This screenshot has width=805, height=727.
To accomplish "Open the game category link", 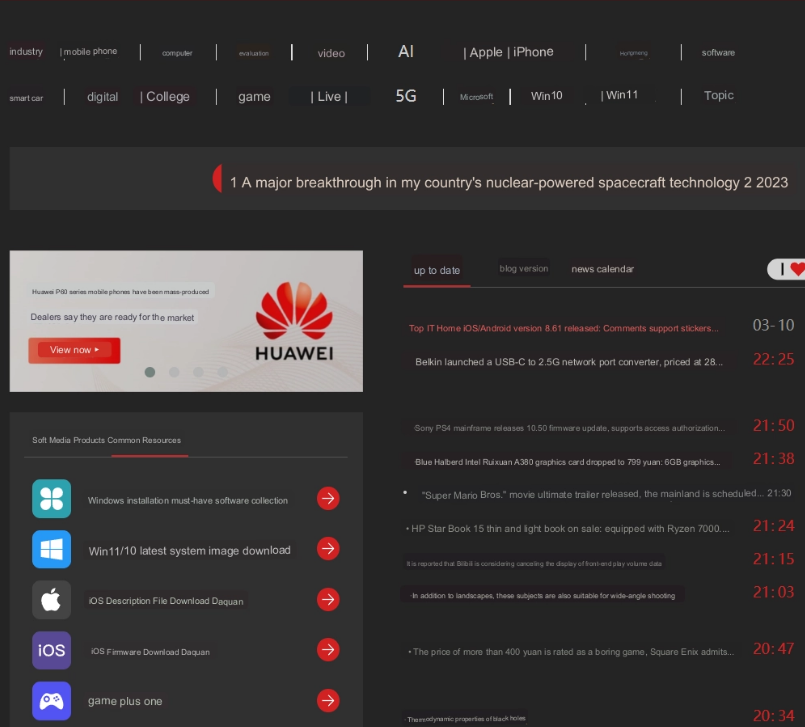I will [x=254, y=97].
